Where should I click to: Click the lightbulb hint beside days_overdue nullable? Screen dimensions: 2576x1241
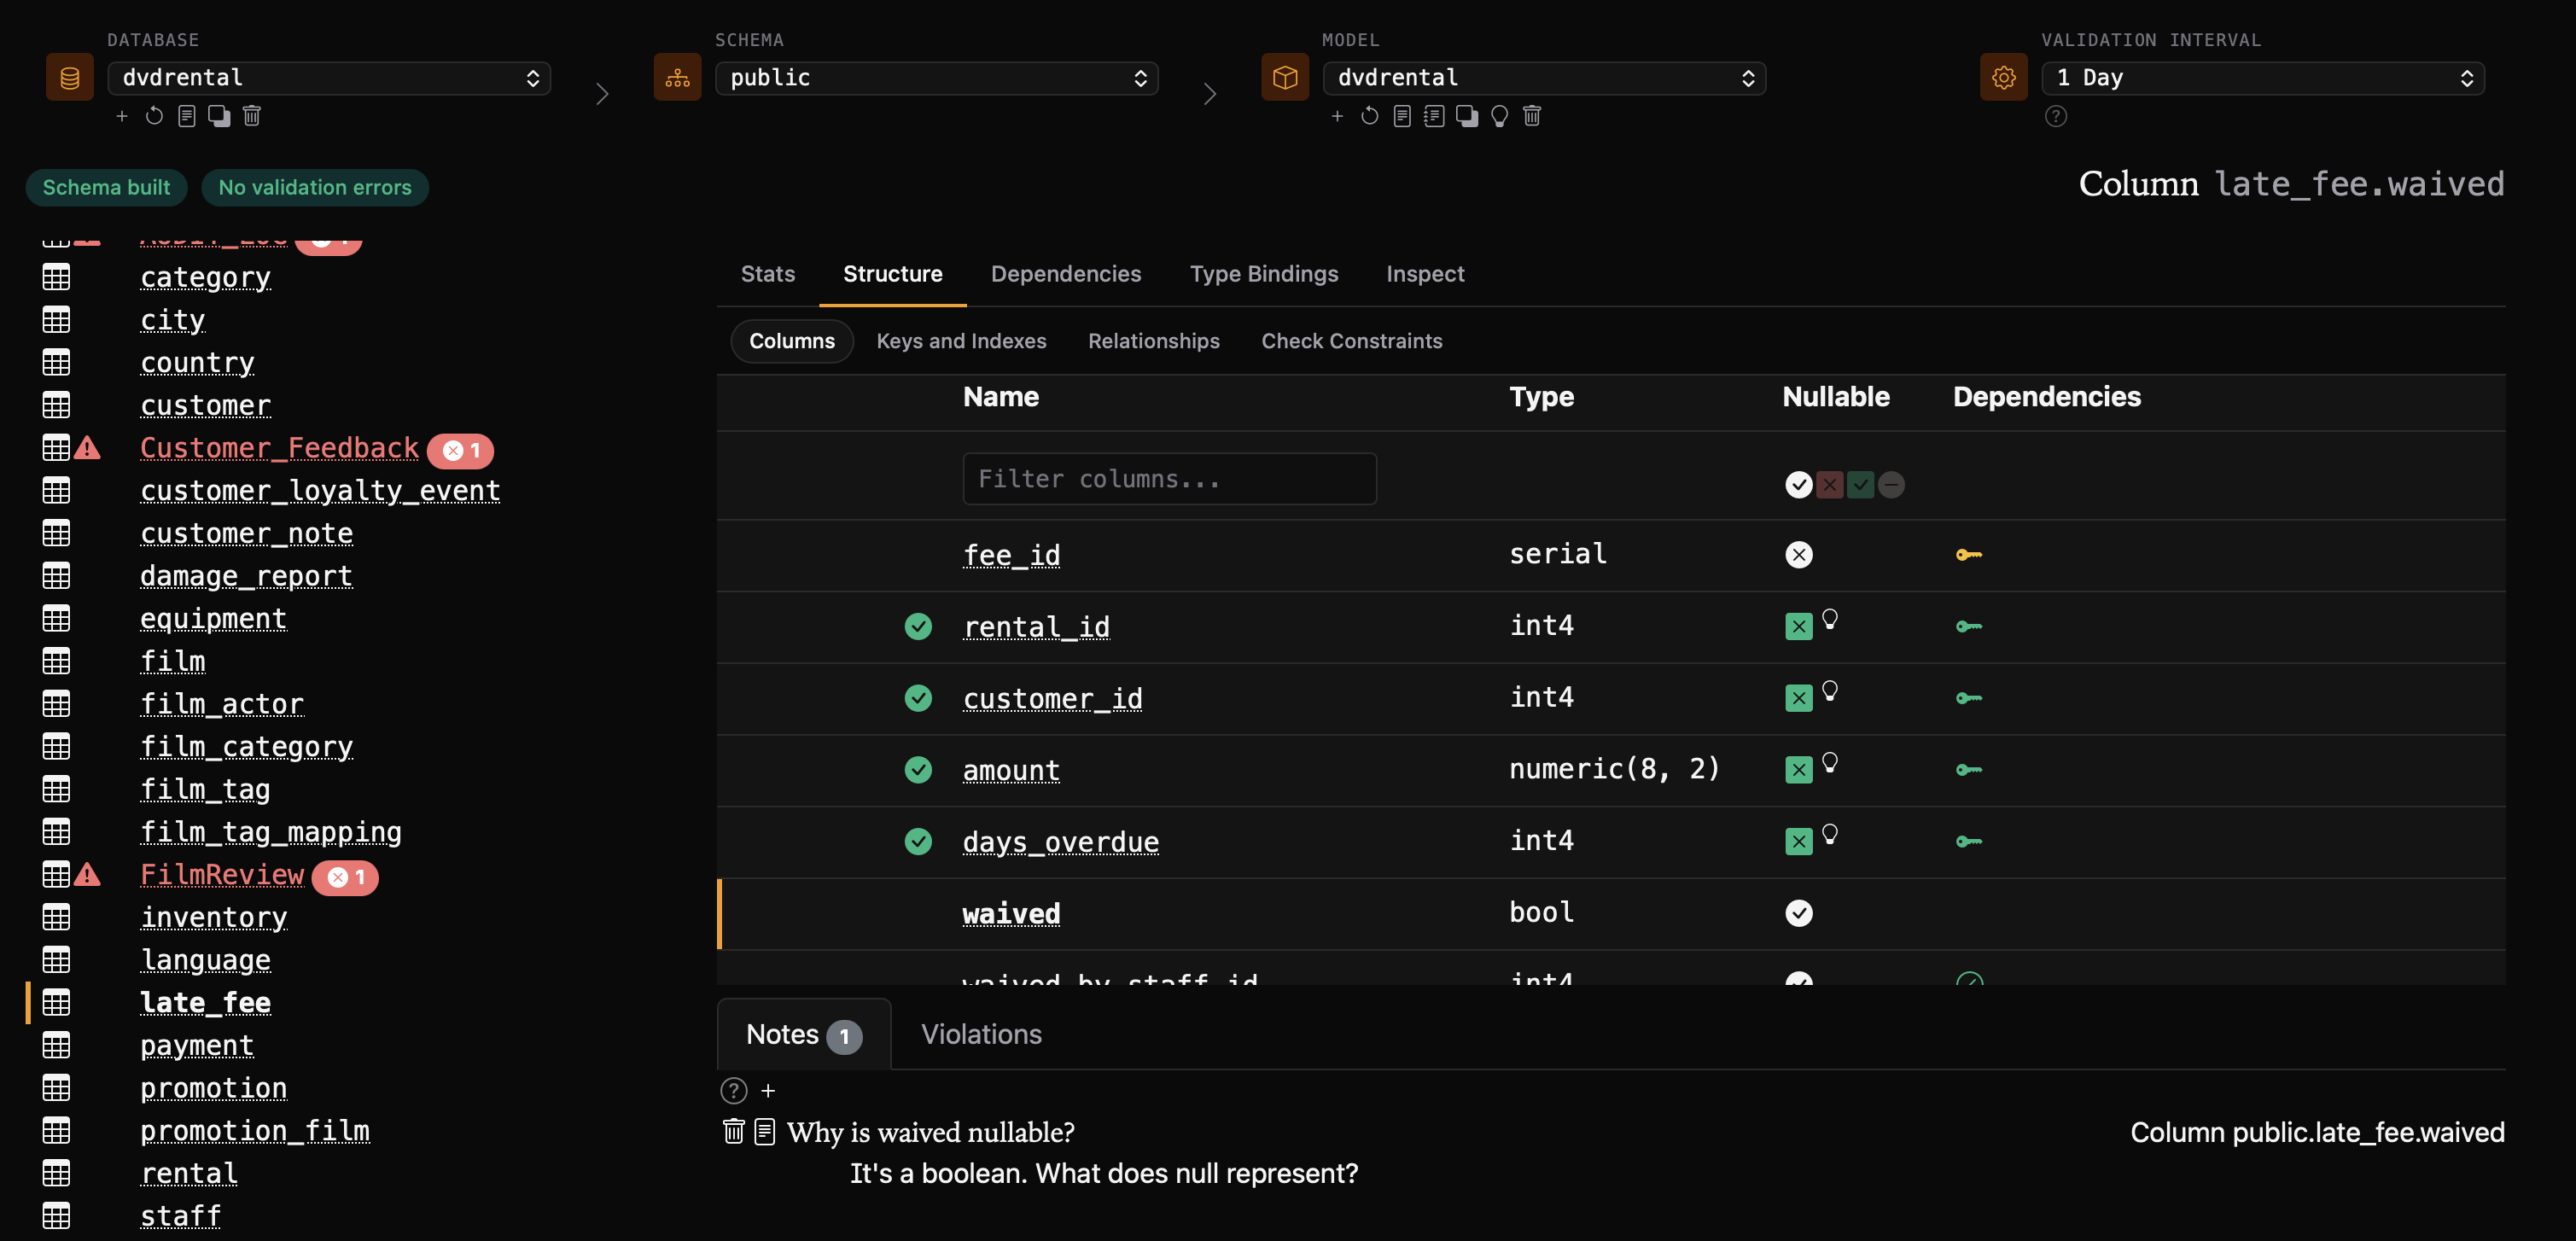(x=1830, y=833)
